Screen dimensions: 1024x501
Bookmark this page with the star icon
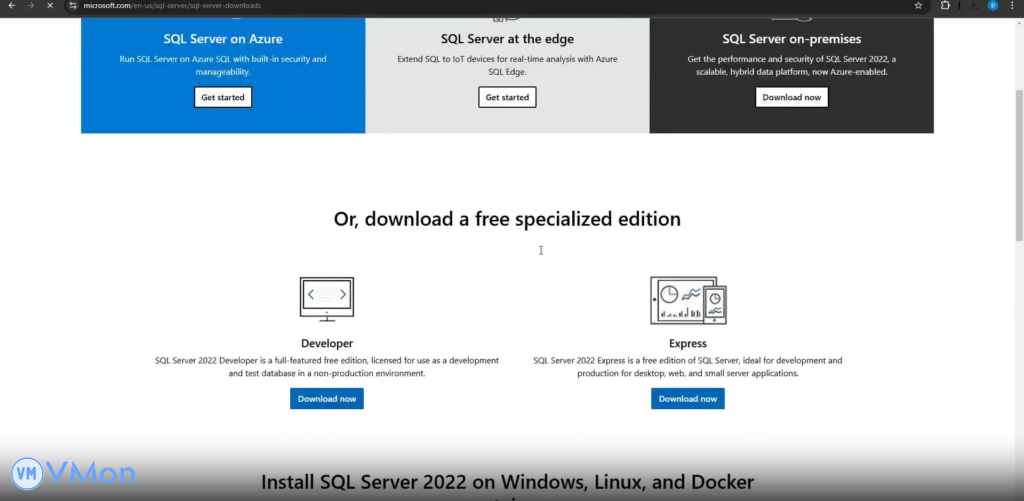coord(918,5)
